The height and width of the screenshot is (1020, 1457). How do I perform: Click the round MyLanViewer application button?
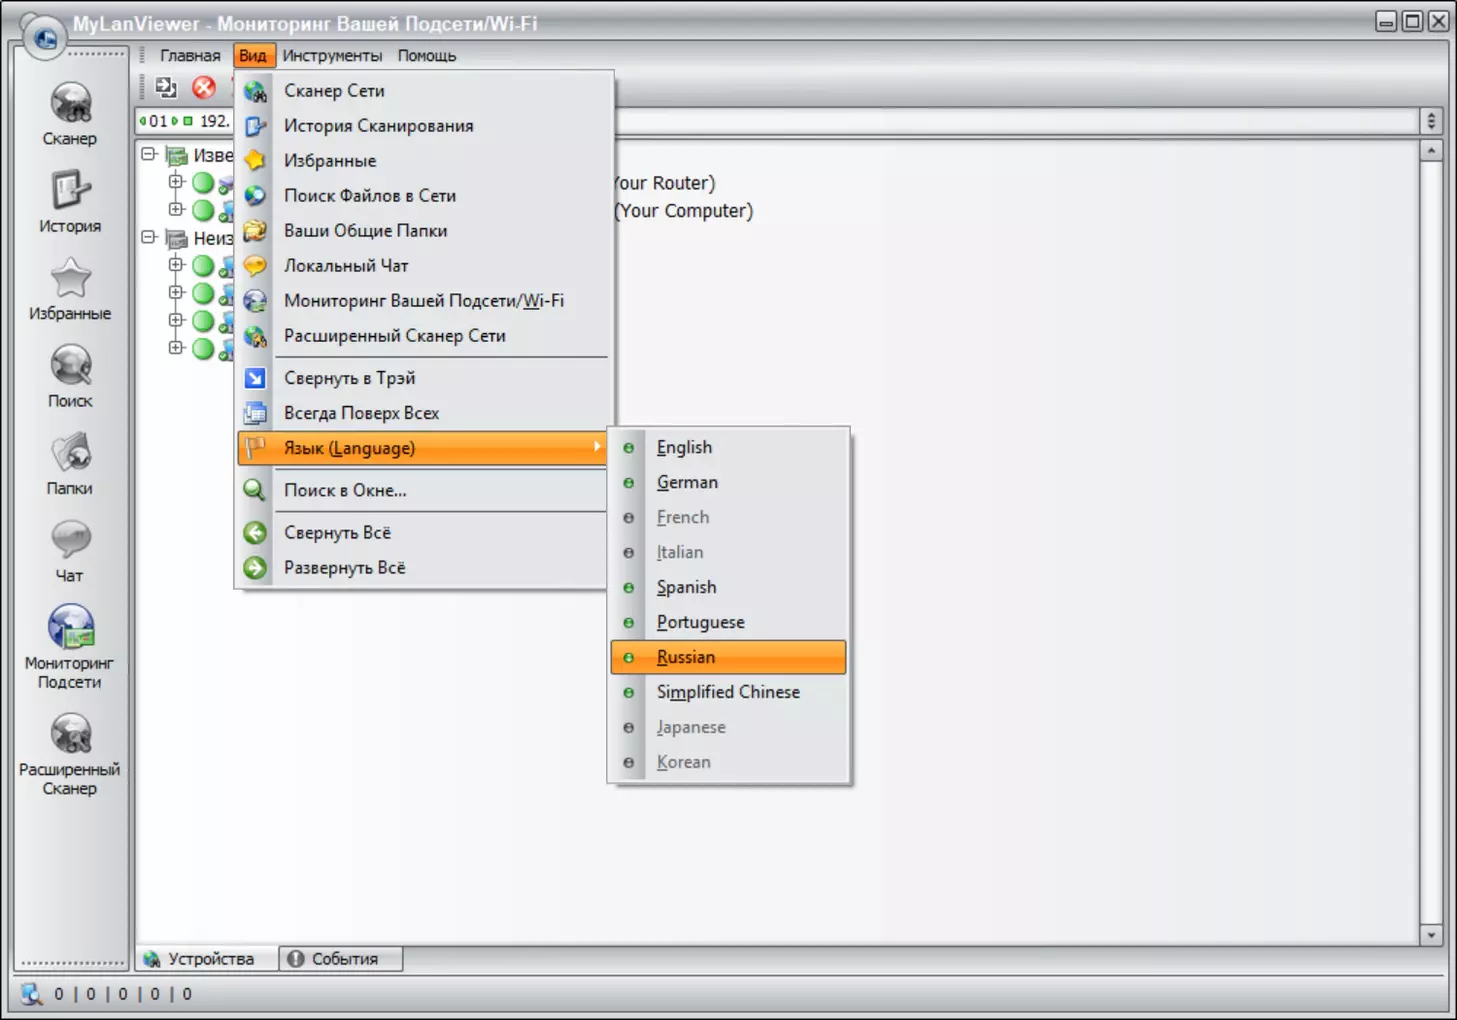click(44, 38)
